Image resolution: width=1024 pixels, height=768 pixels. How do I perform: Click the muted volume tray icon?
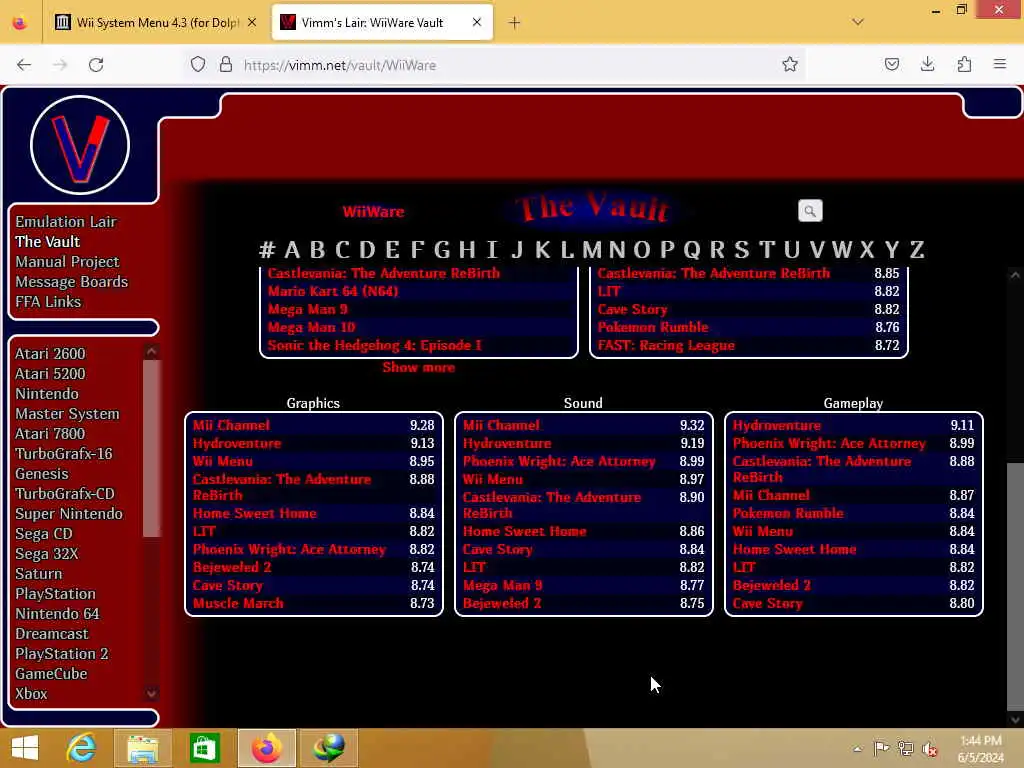pos(929,749)
